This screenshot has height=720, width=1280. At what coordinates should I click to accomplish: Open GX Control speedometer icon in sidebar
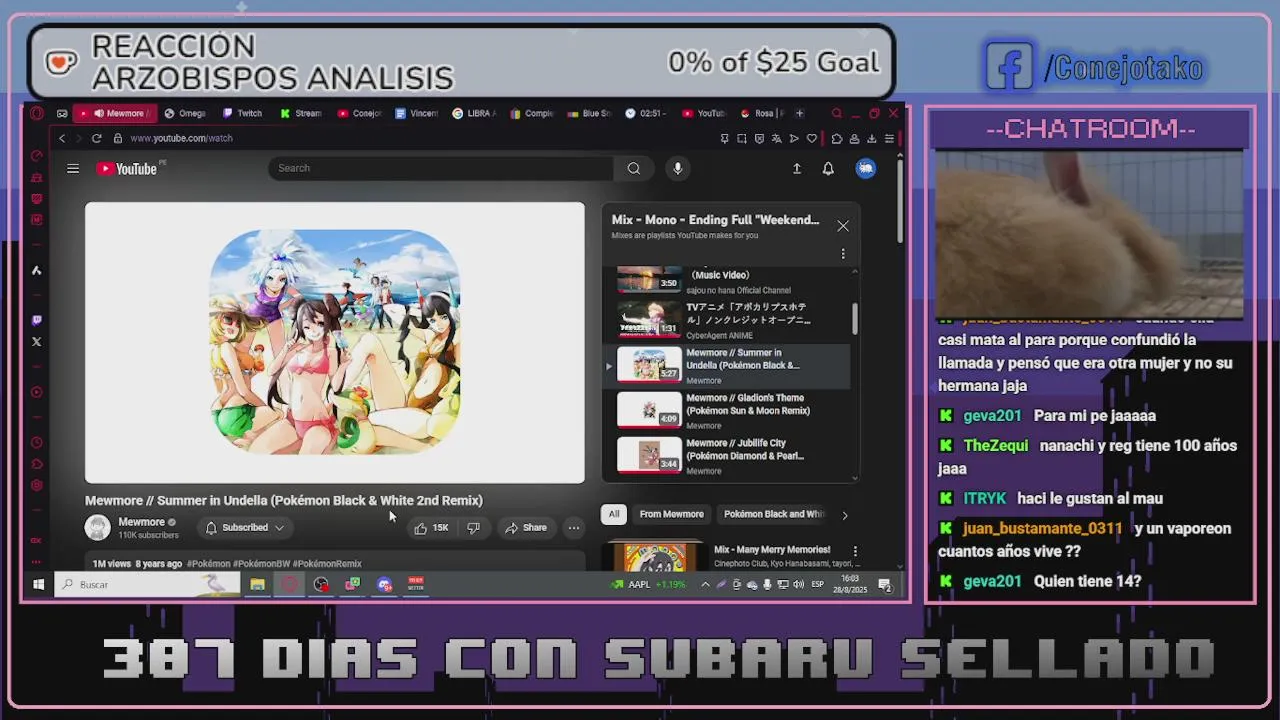pyautogui.click(x=37, y=155)
